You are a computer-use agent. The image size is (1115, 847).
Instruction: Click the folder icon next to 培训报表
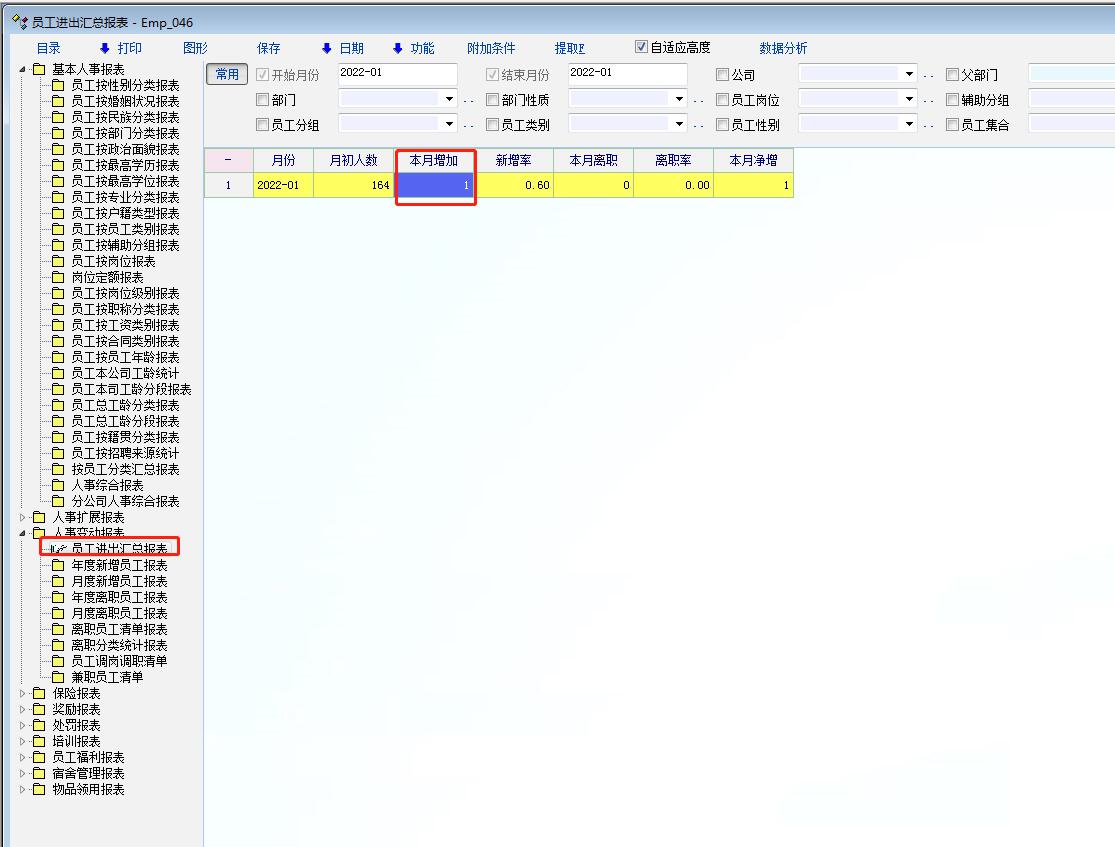39,741
